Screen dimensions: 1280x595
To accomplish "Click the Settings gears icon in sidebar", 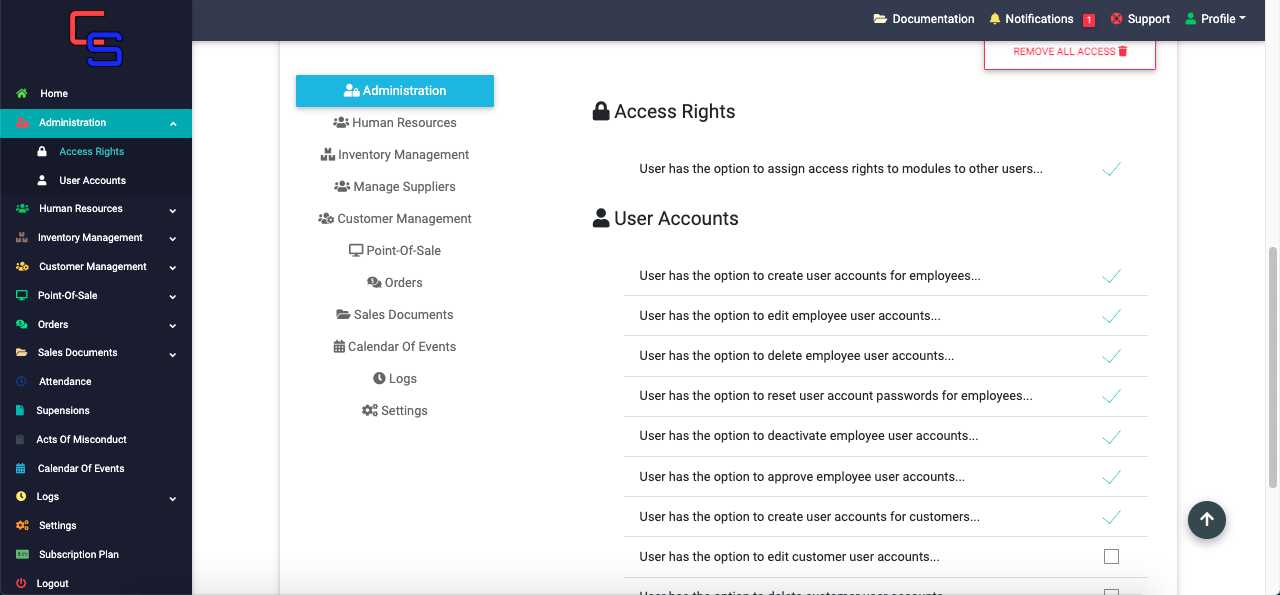I will coord(22,526).
